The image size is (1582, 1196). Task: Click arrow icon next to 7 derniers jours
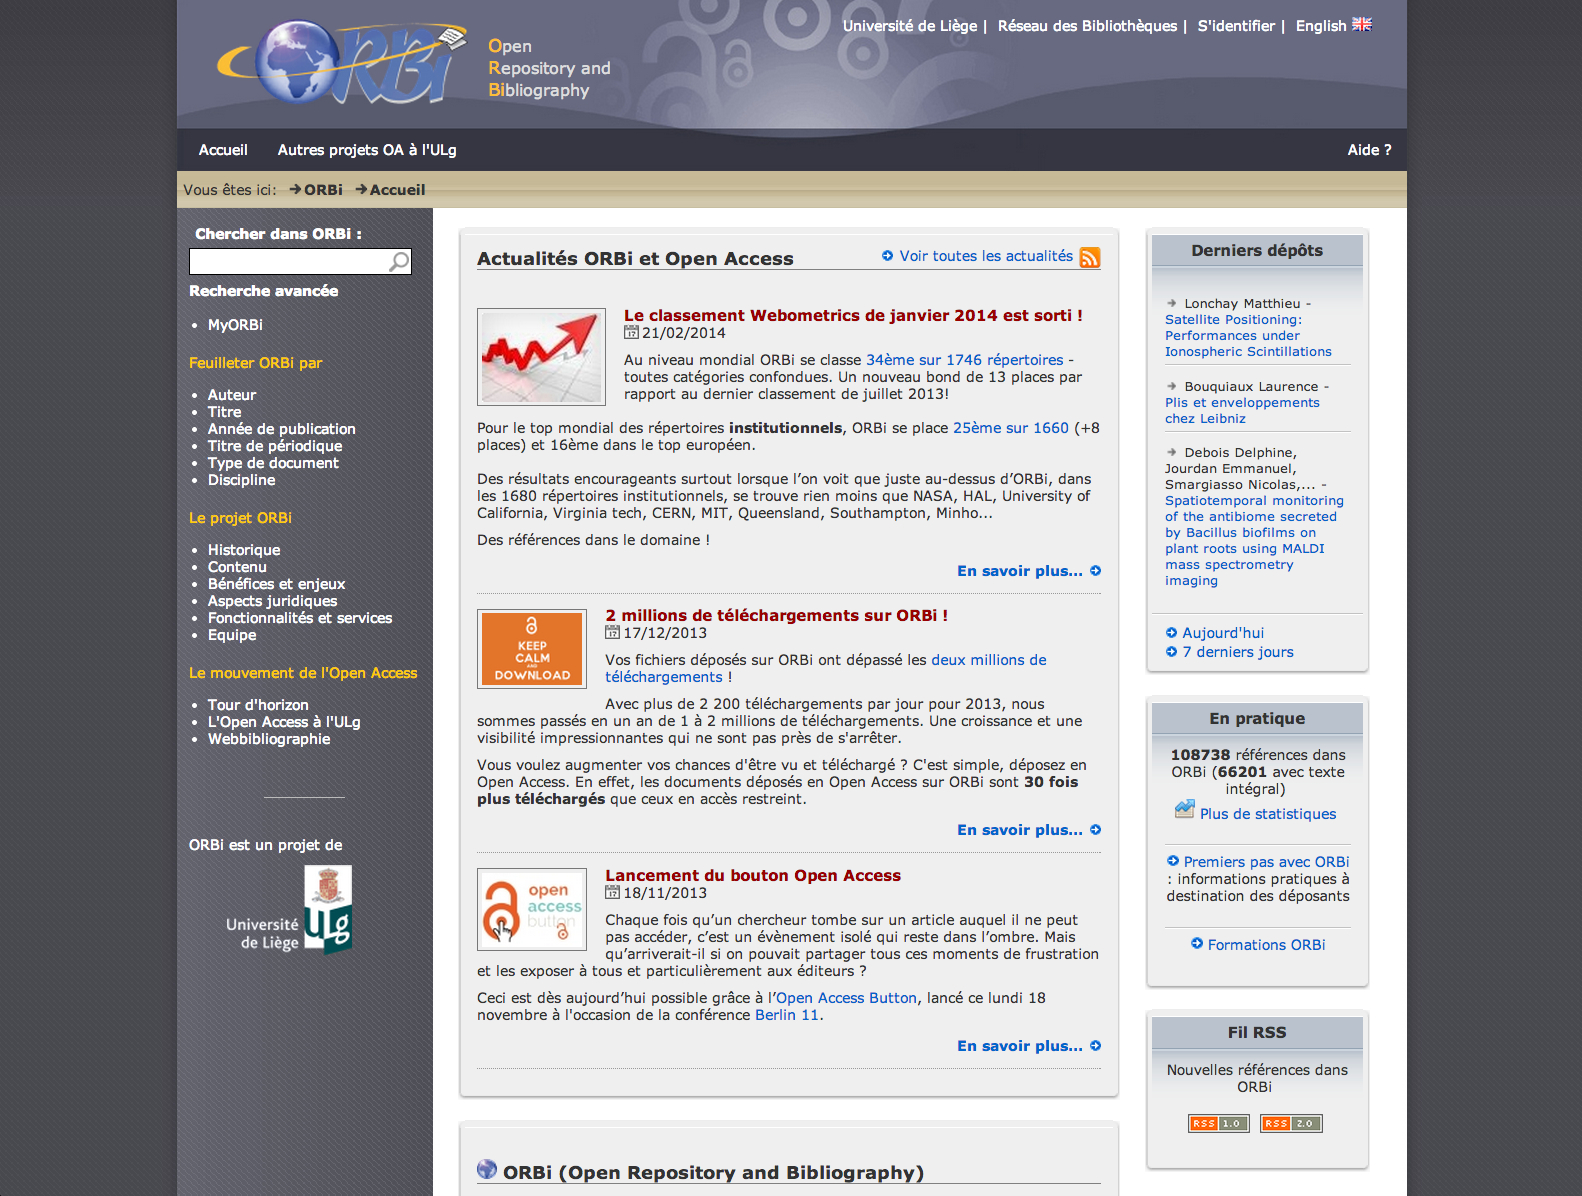[1171, 651]
